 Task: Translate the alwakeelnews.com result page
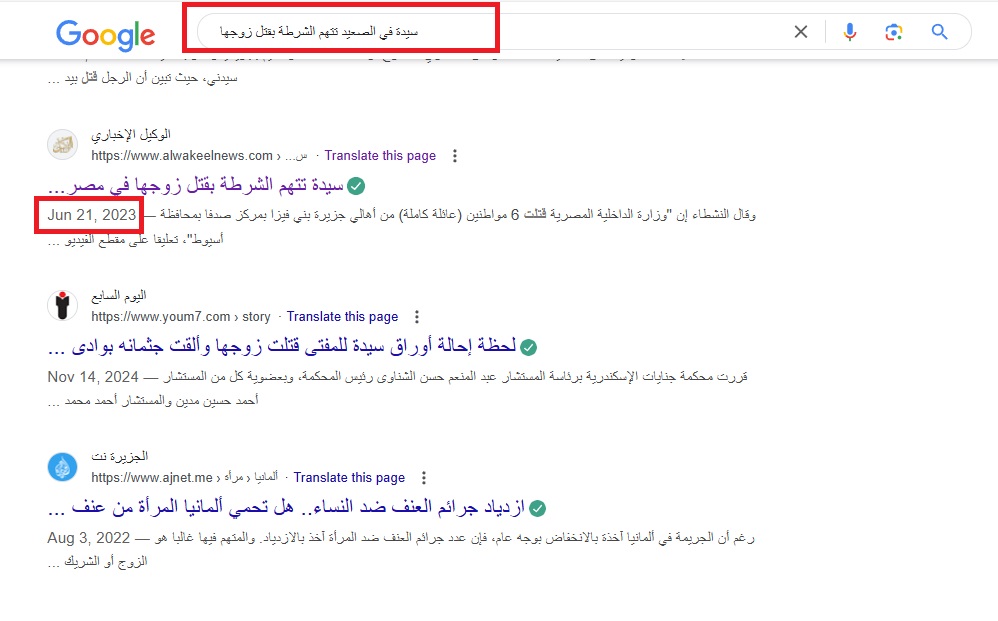(380, 156)
